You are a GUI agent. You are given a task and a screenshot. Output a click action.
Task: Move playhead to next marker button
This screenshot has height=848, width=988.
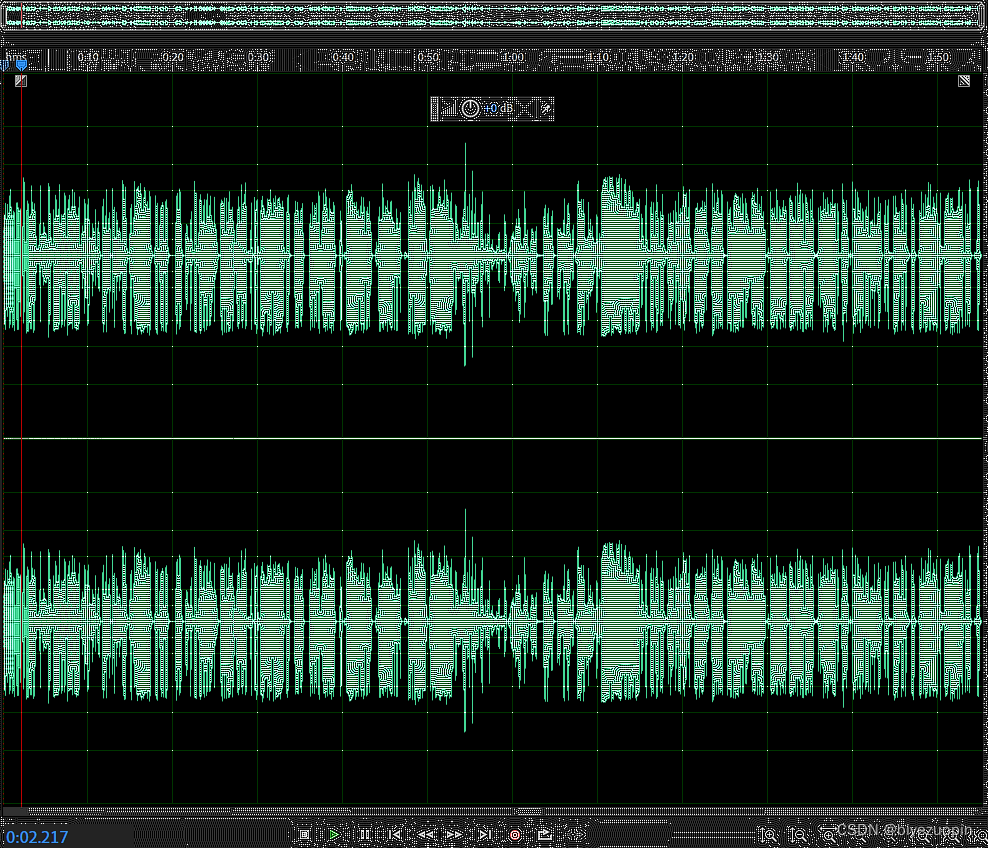(485, 835)
